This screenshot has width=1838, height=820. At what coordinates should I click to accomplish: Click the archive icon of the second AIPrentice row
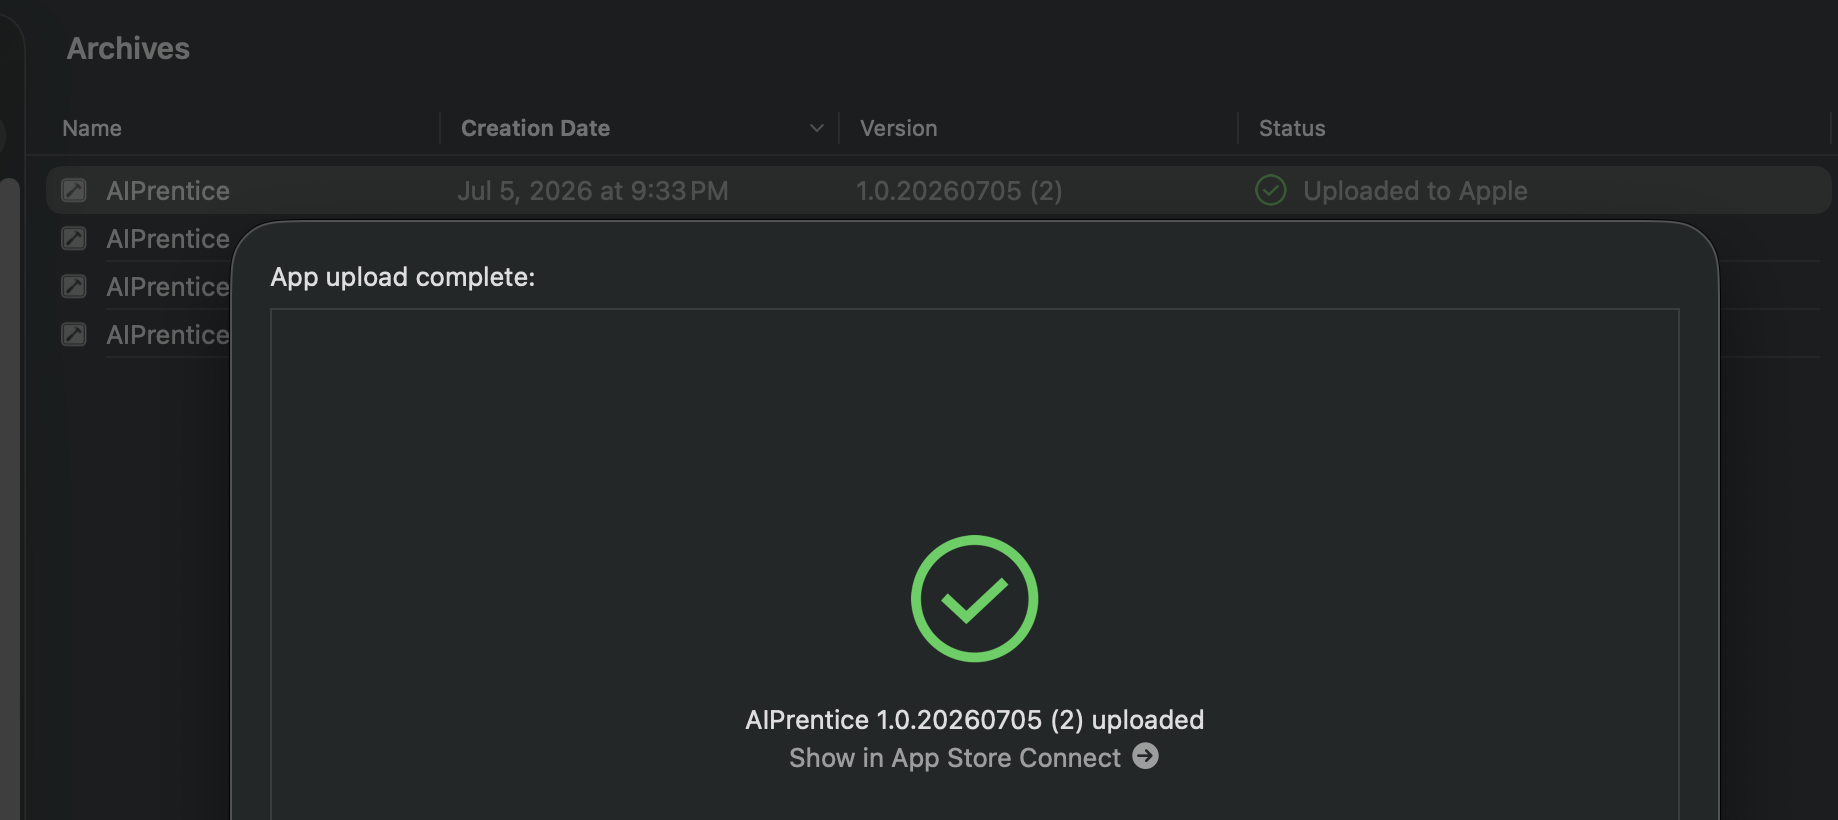point(74,238)
